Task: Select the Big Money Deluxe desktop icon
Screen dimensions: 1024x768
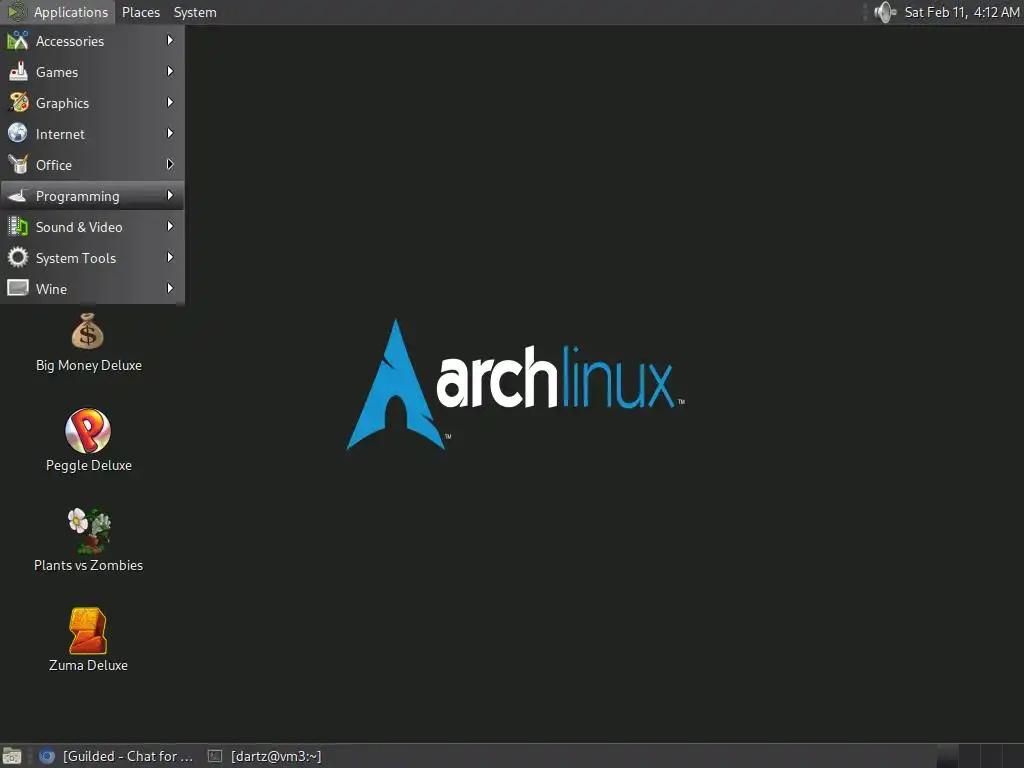Action: [88, 332]
